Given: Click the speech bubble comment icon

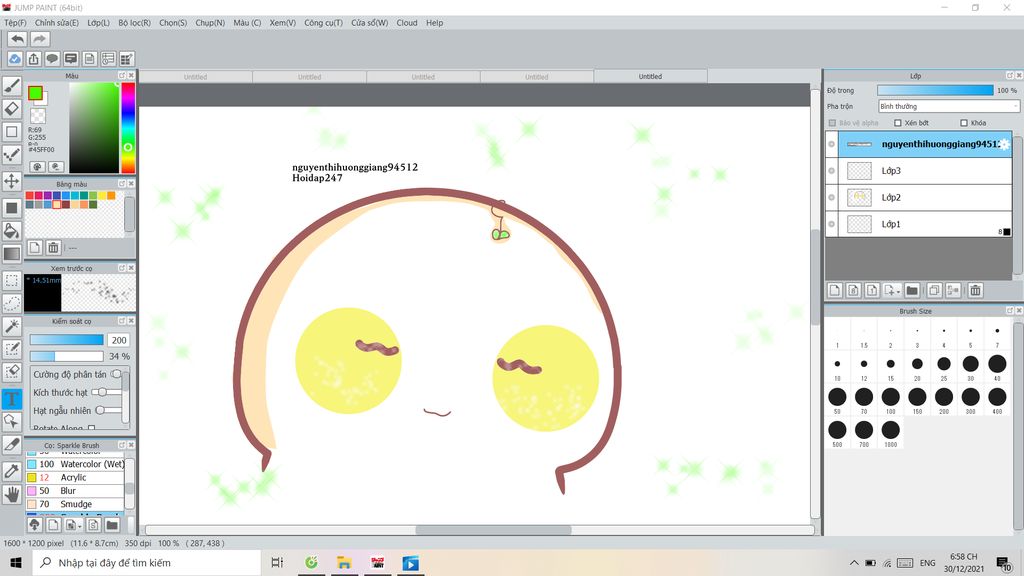Looking at the screenshot, I should 52,59.
